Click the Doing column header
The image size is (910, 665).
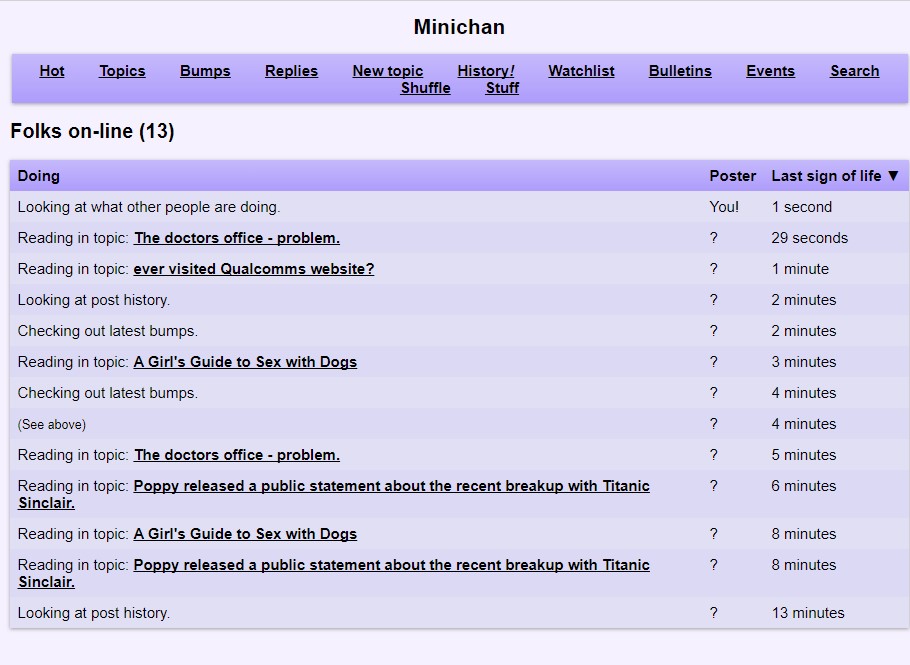[39, 176]
